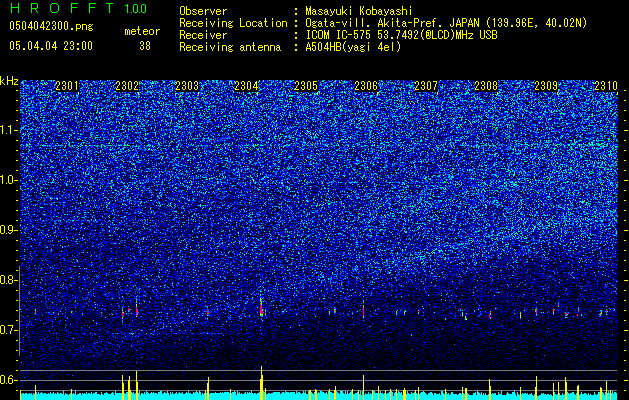Click the HROFFT 1.0.0 title text
Image resolution: width=629 pixels, height=400 pixels.
click(78, 8)
